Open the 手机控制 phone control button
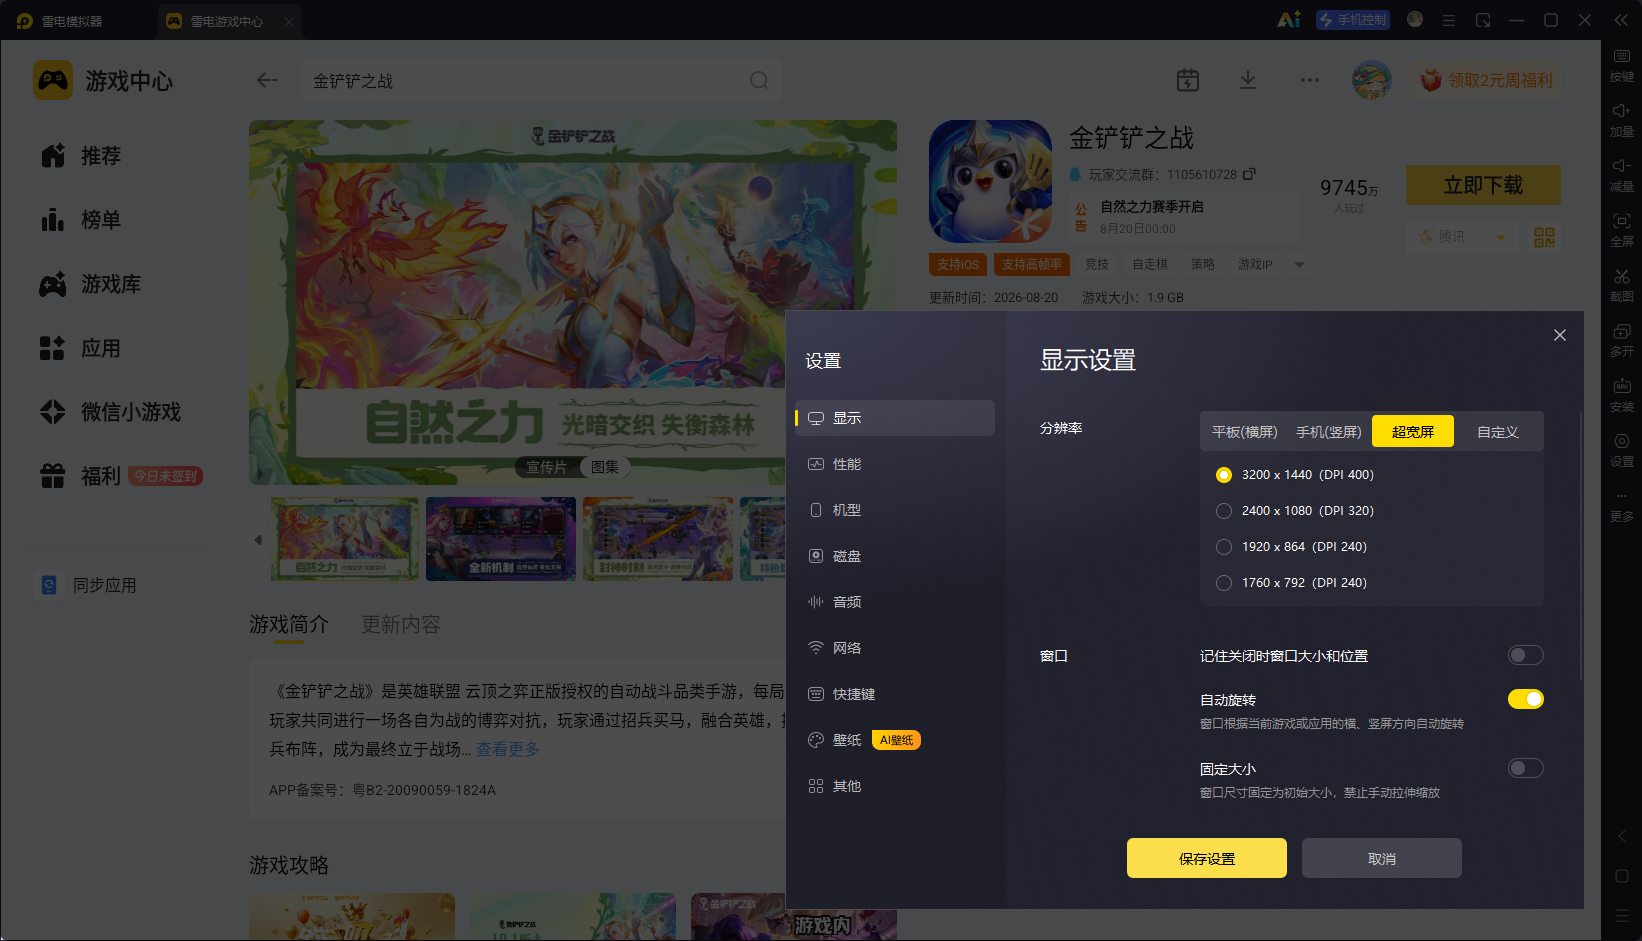This screenshot has width=1642, height=941. [x=1353, y=20]
